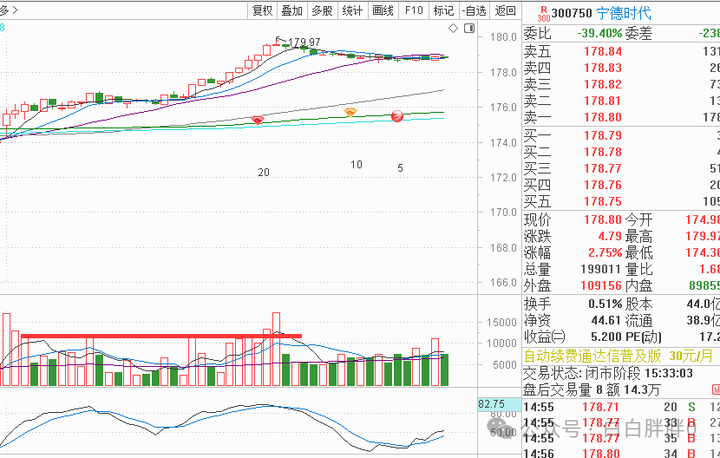Click the 净资 value 44.61
The height and width of the screenshot is (458, 720).
tap(606, 321)
